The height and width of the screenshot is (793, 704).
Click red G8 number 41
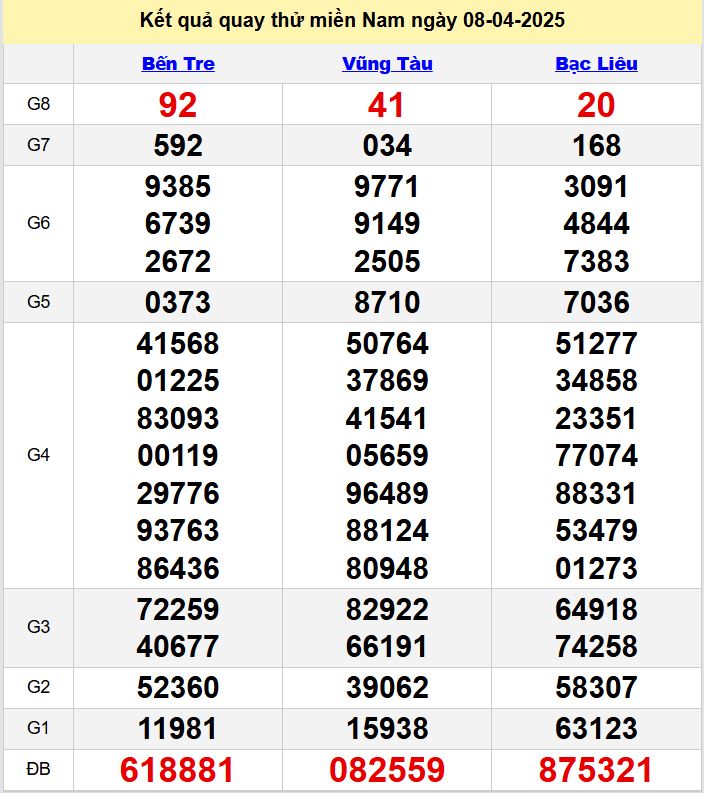click(386, 105)
